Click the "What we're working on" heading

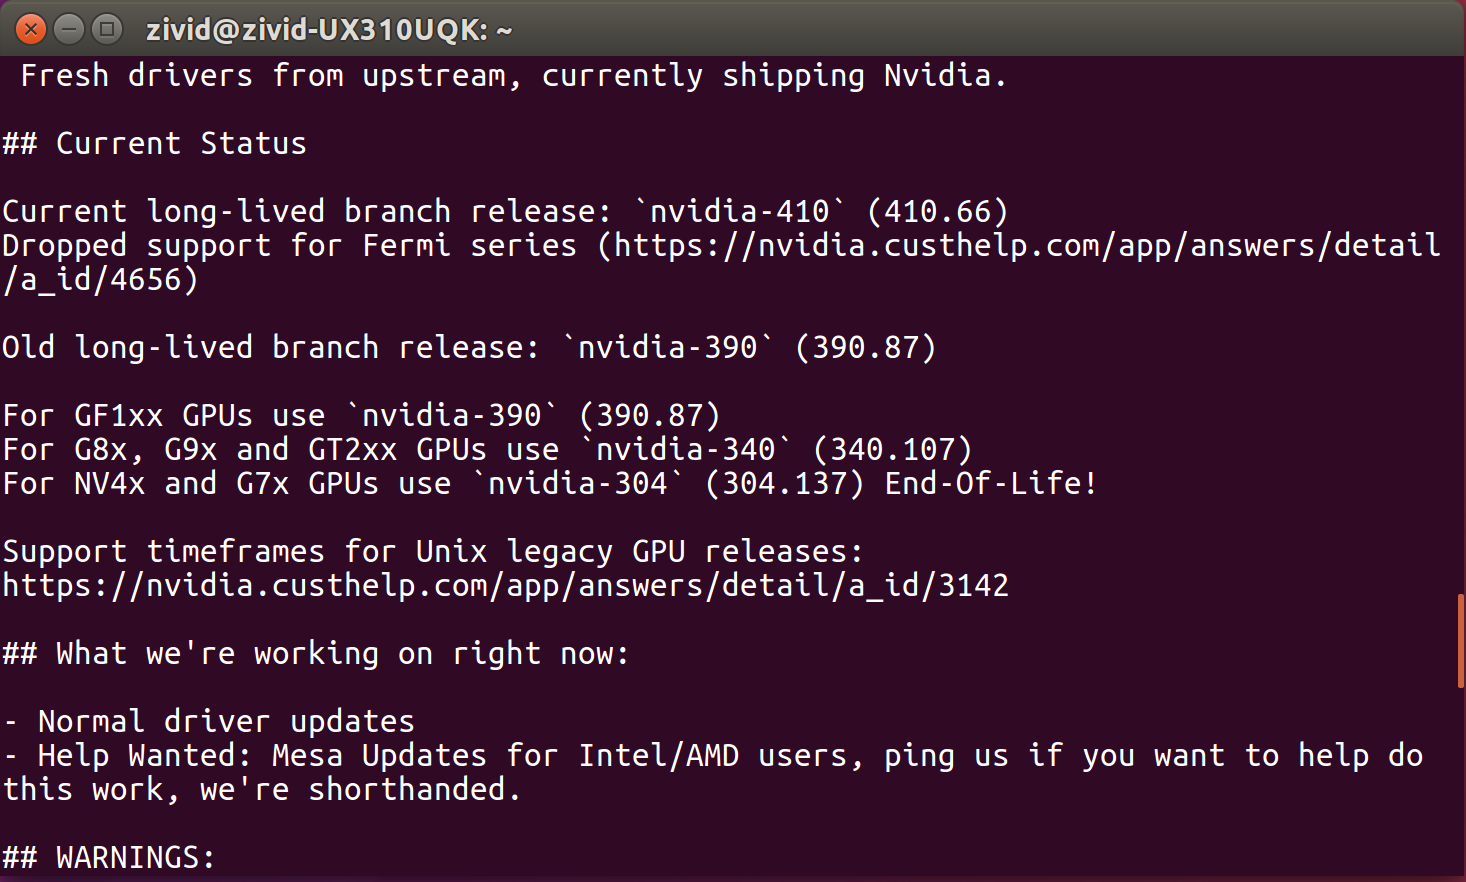point(316,654)
